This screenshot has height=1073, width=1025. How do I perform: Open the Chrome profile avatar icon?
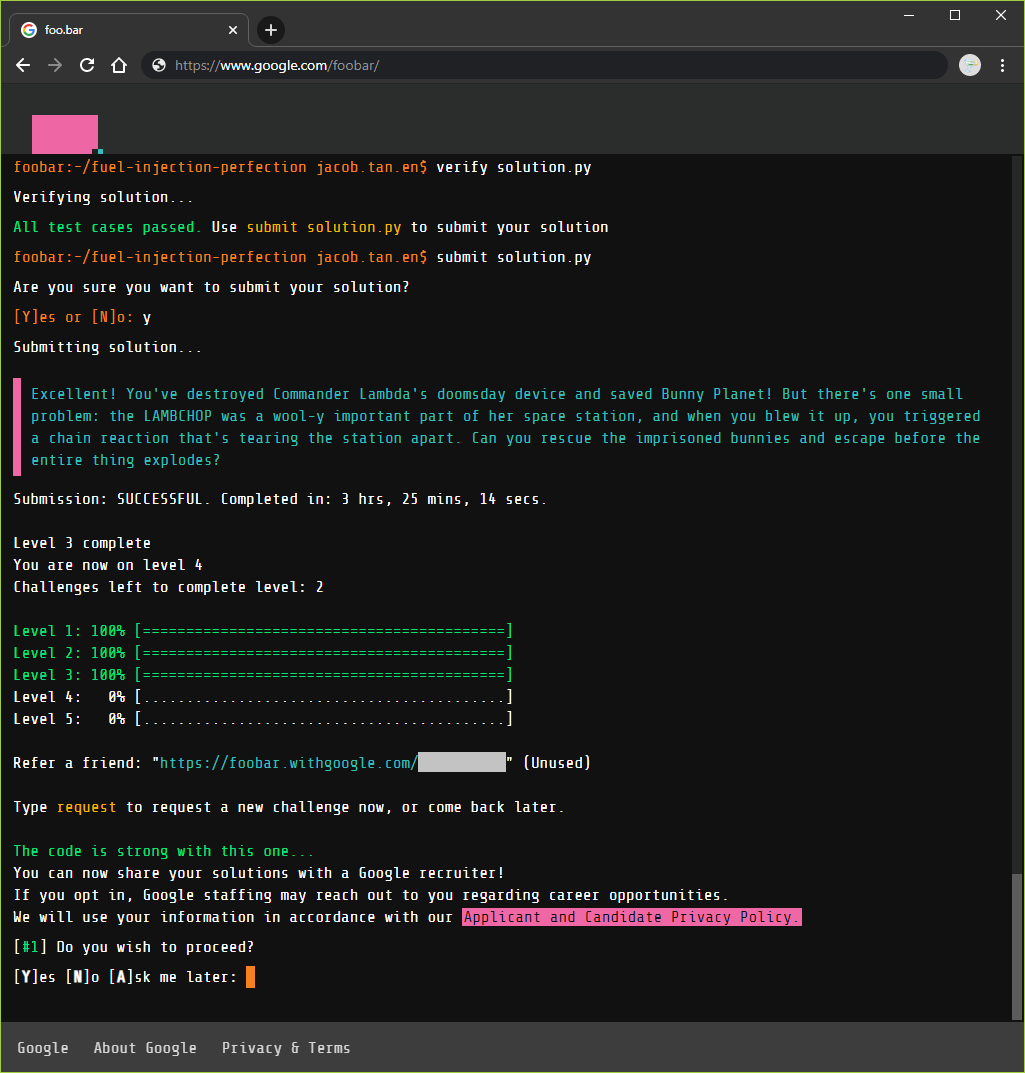coord(970,65)
